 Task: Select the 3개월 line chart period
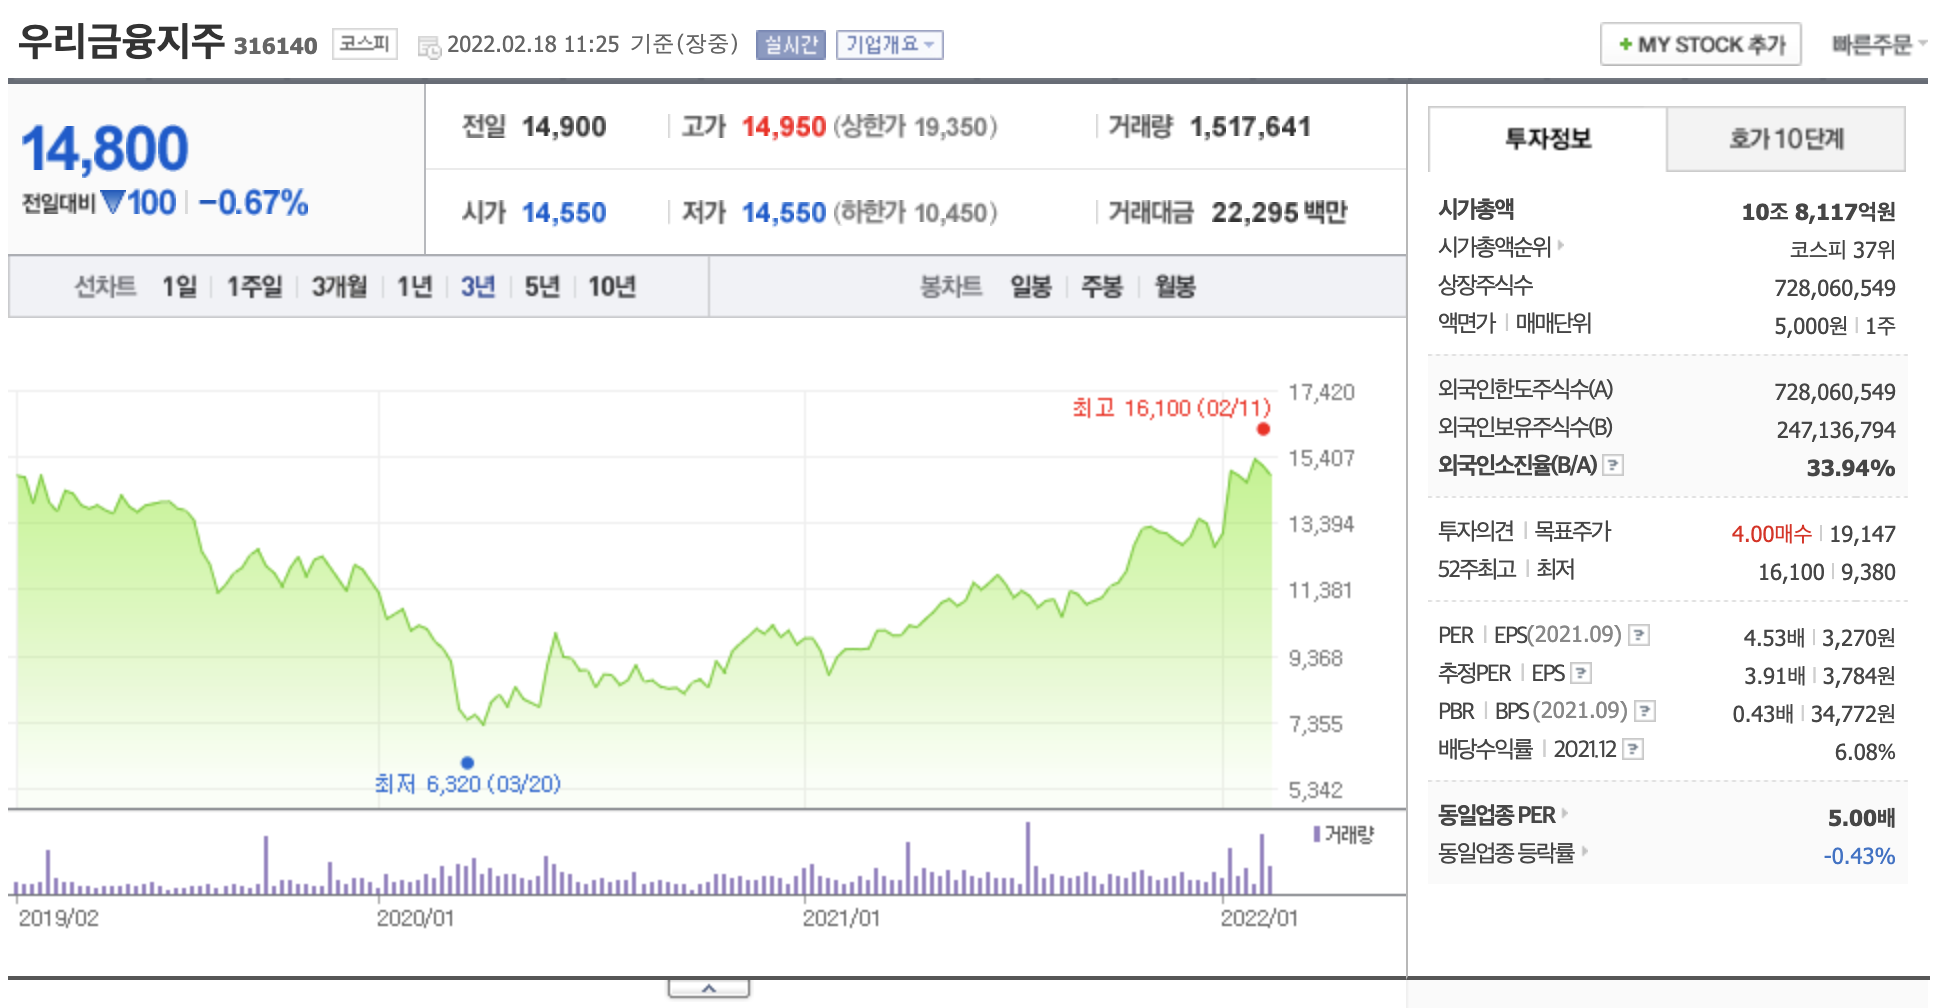(x=340, y=287)
